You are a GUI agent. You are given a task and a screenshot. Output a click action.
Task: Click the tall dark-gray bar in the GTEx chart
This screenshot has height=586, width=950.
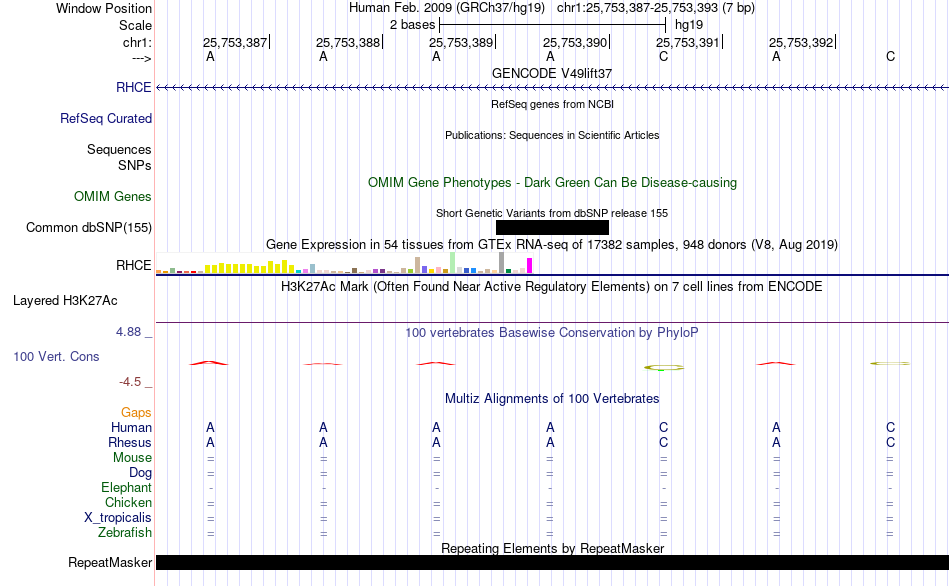pyautogui.click(x=501, y=263)
